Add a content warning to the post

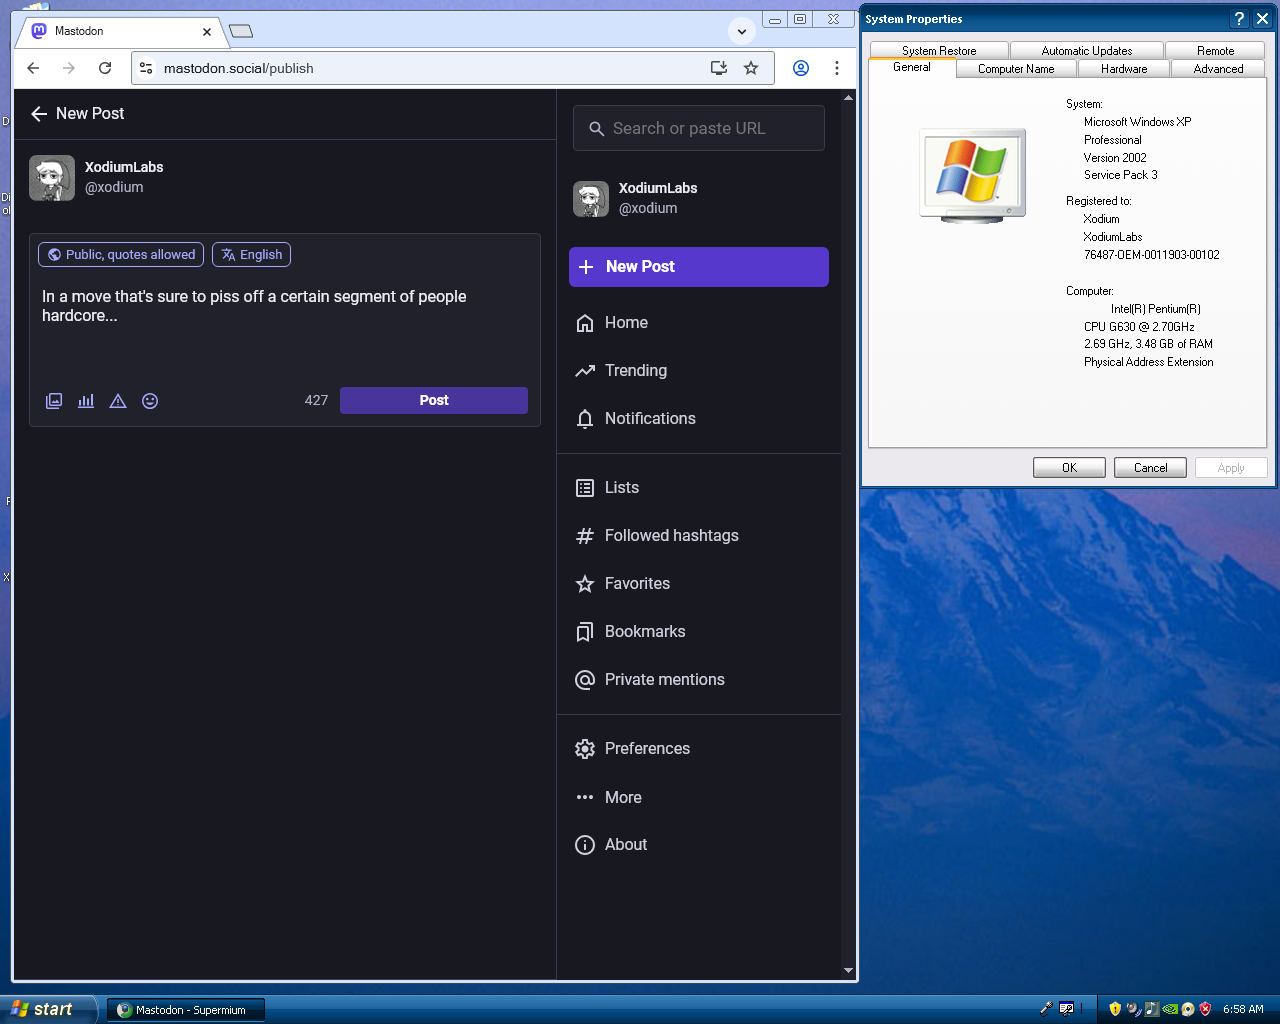118,401
